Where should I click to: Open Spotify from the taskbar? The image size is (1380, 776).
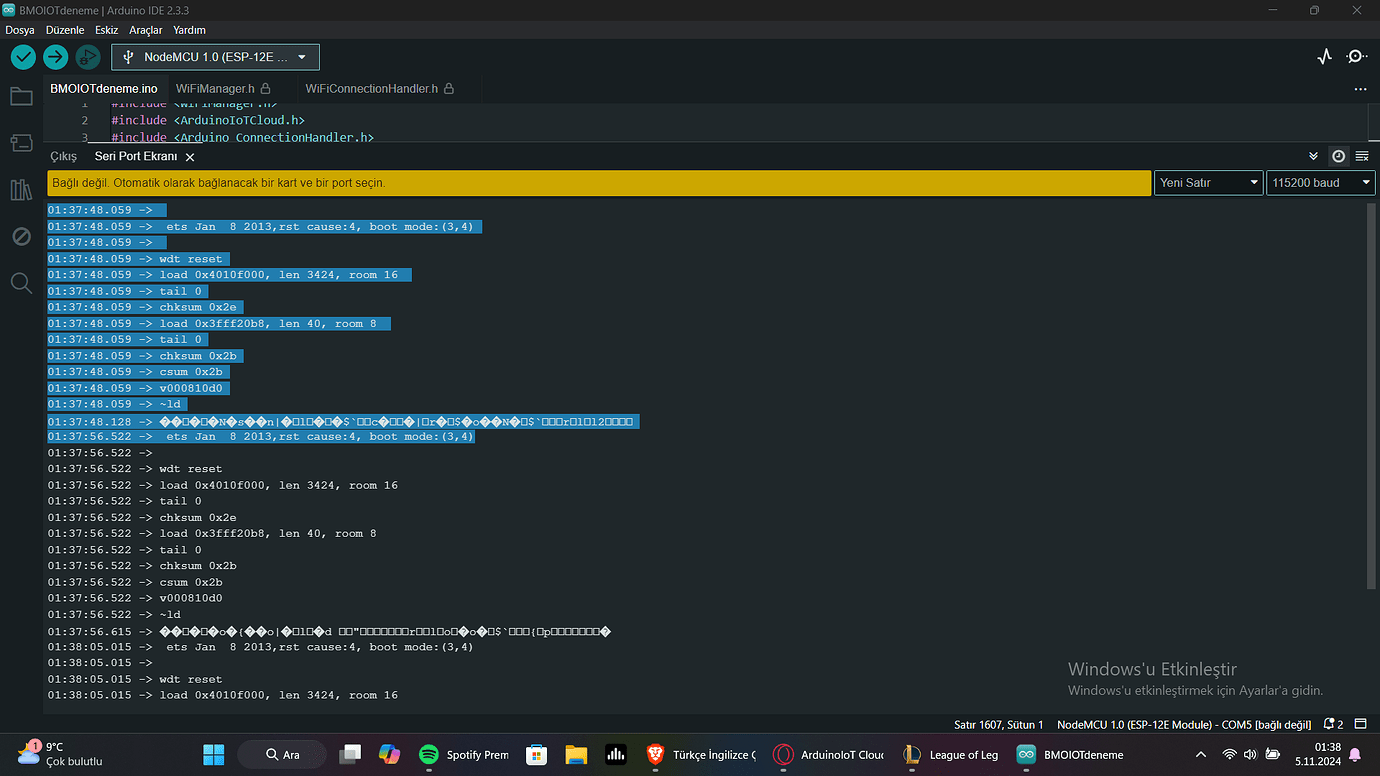pyautogui.click(x=428, y=754)
